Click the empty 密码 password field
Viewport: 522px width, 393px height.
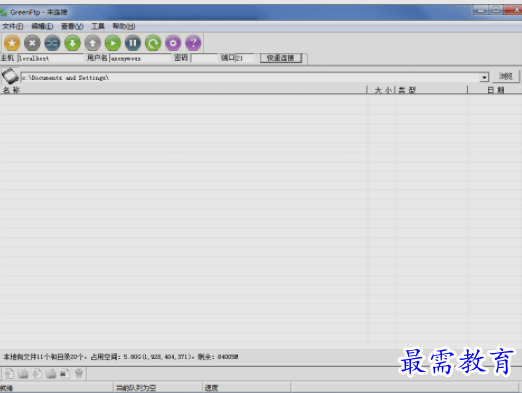point(204,58)
